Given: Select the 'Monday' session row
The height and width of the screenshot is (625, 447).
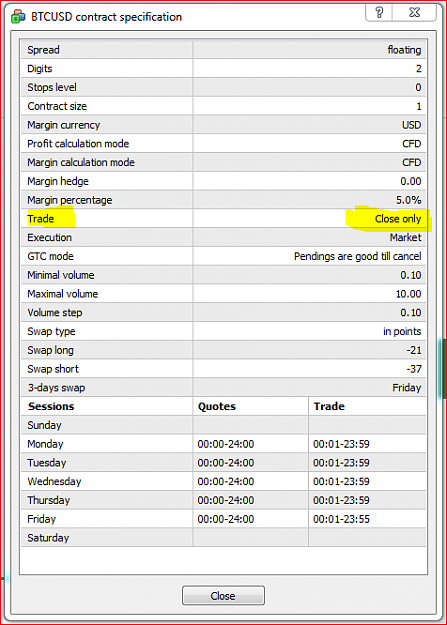Looking at the screenshot, I should (x=223, y=444).
